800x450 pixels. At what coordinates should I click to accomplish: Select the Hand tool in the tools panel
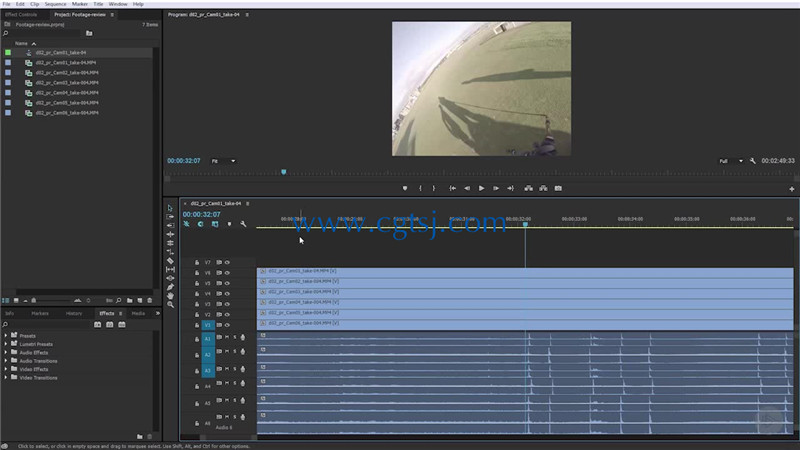[170, 295]
